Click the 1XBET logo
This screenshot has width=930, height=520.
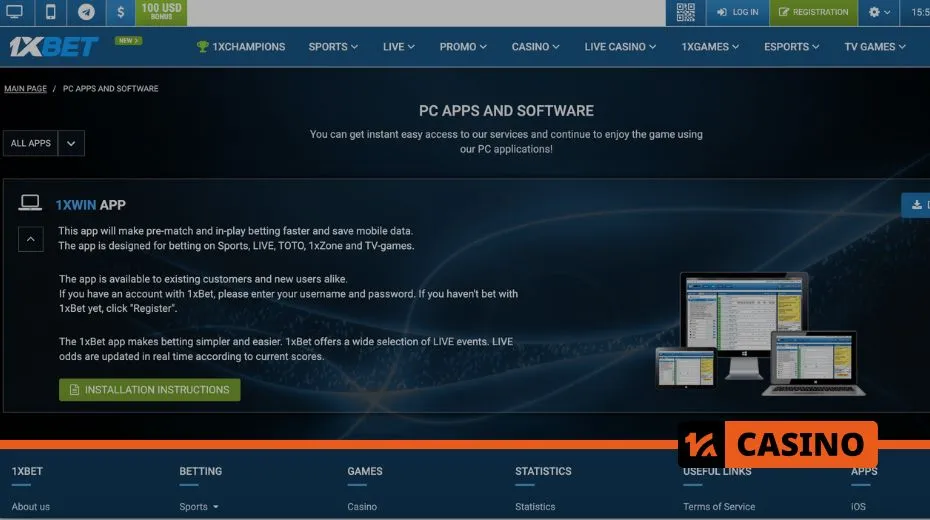pos(53,46)
